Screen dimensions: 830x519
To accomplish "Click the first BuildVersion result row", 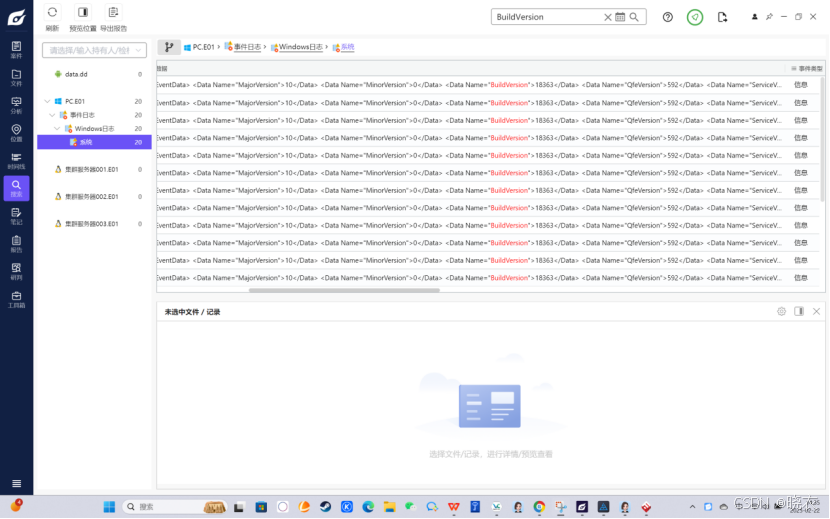I will (487, 85).
